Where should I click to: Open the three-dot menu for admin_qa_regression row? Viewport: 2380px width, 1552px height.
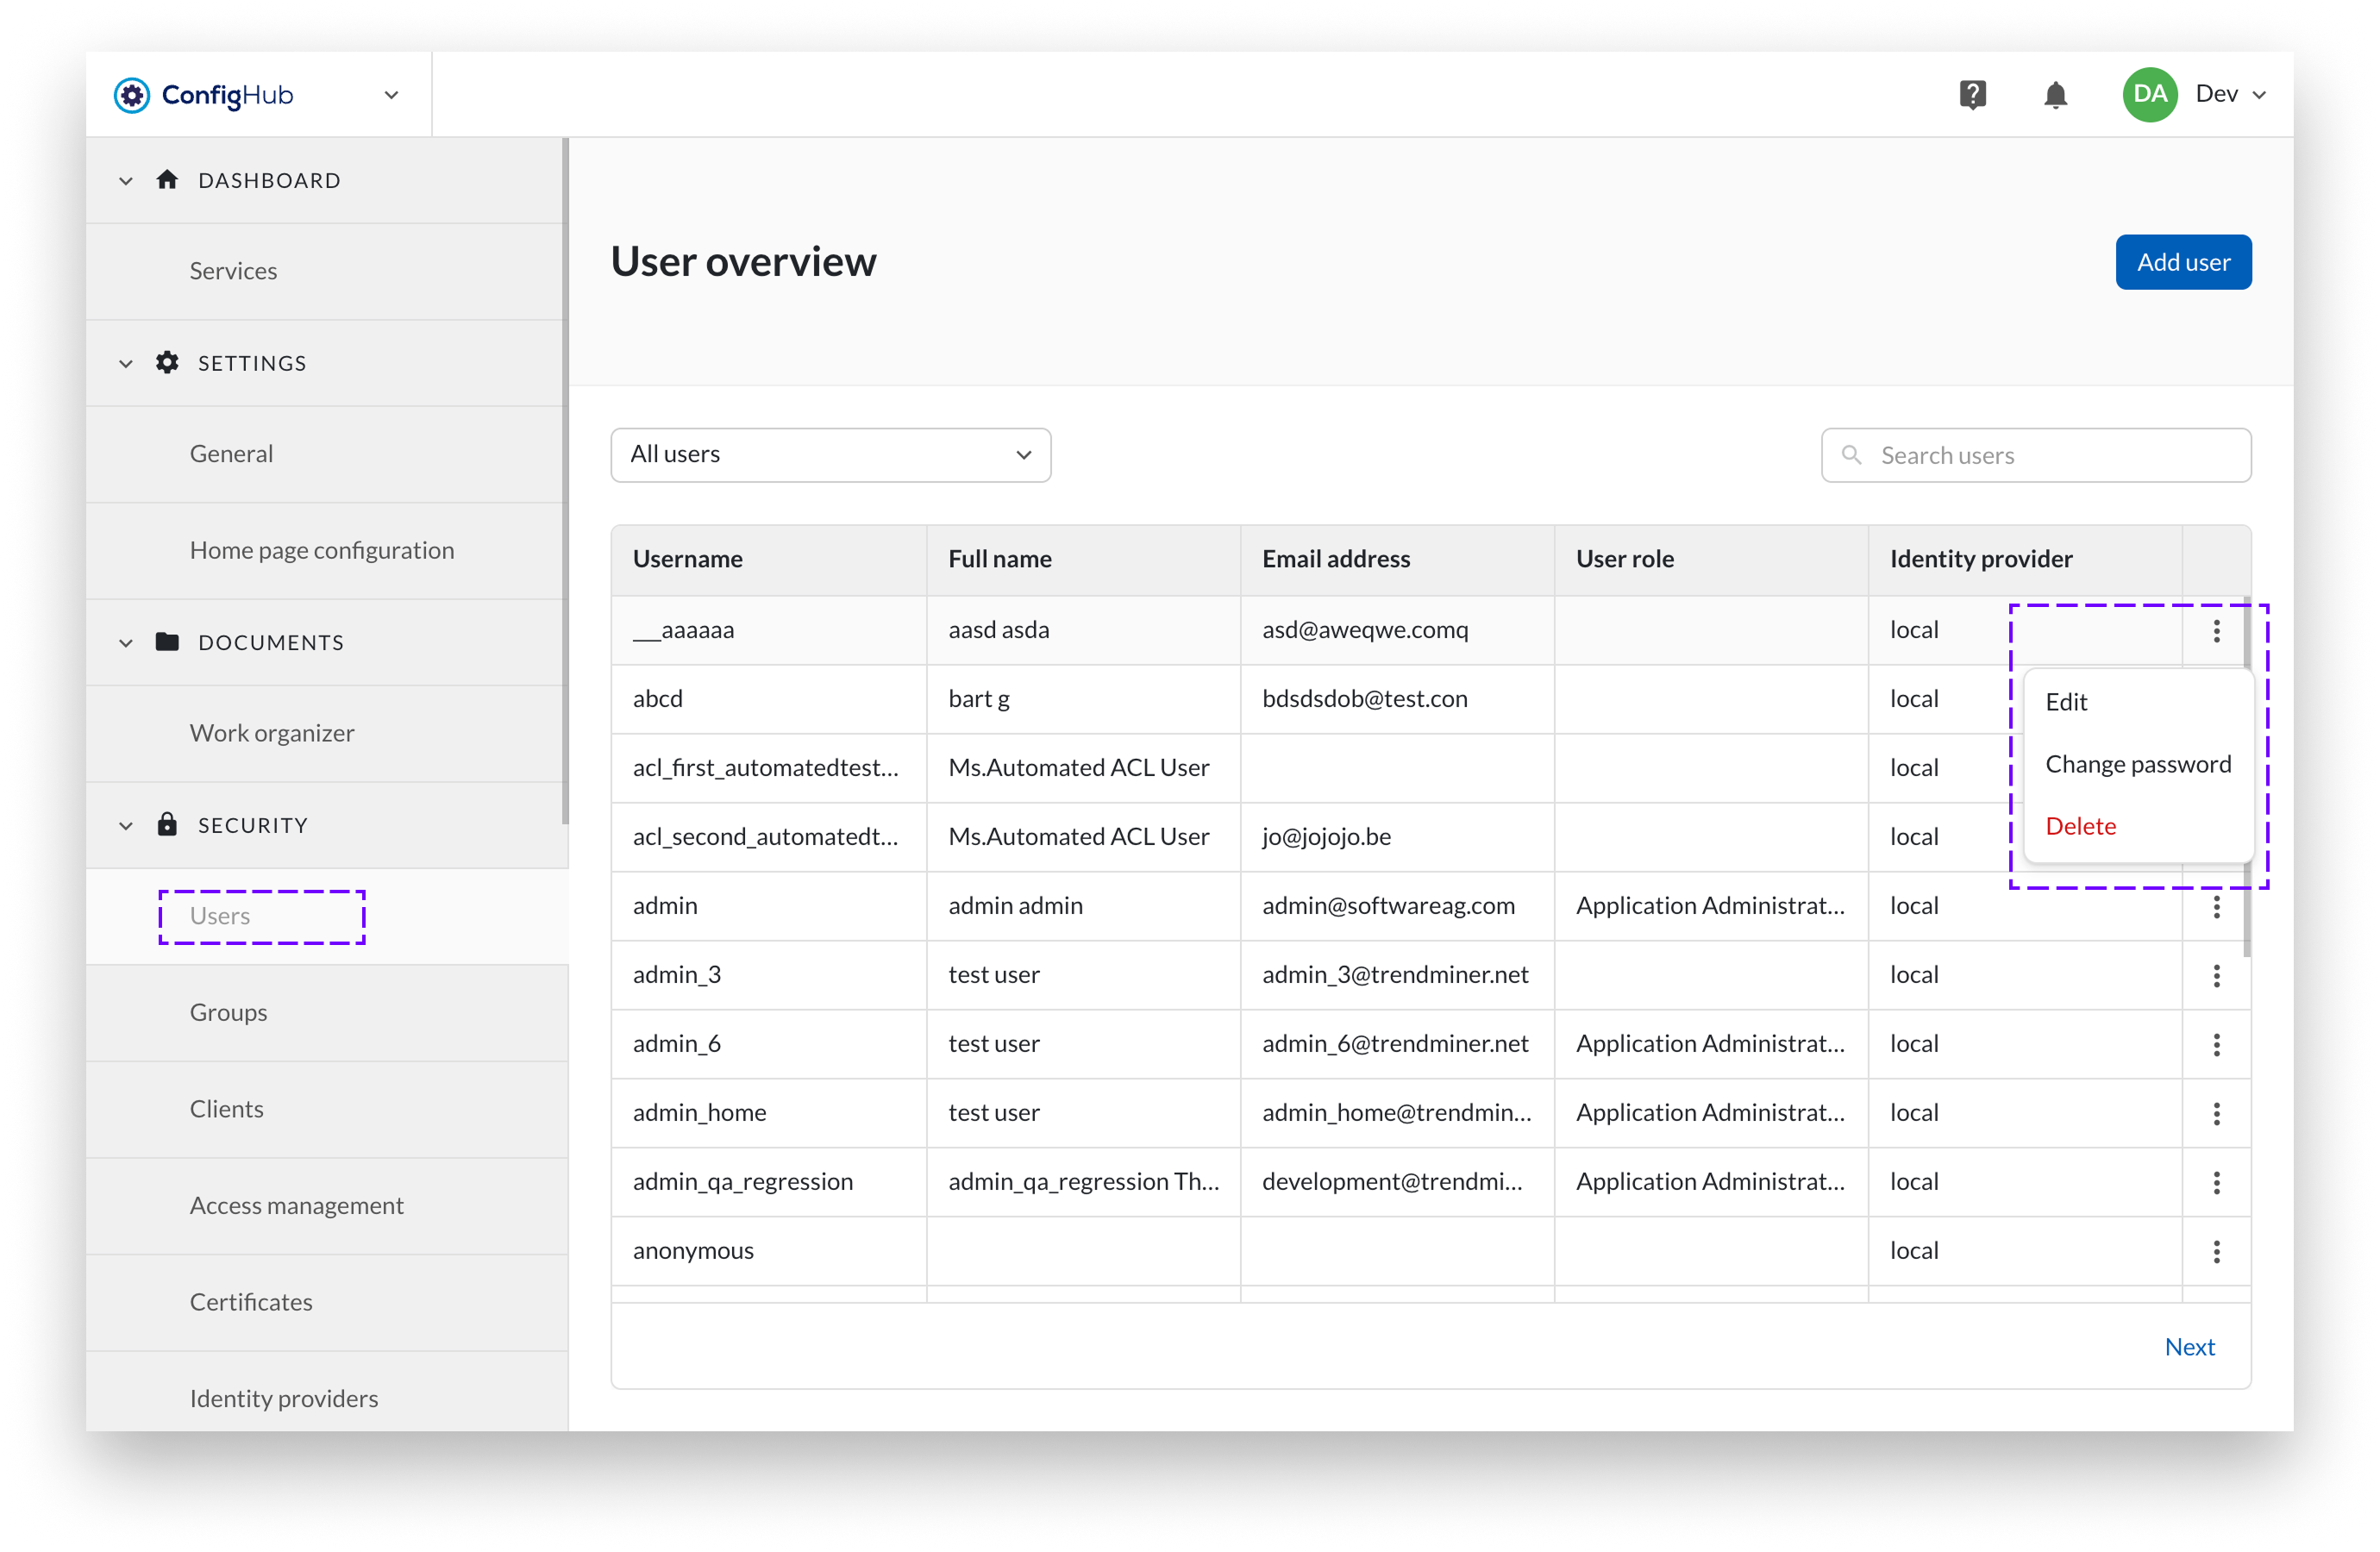pyautogui.click(x=2216, y=1182)
